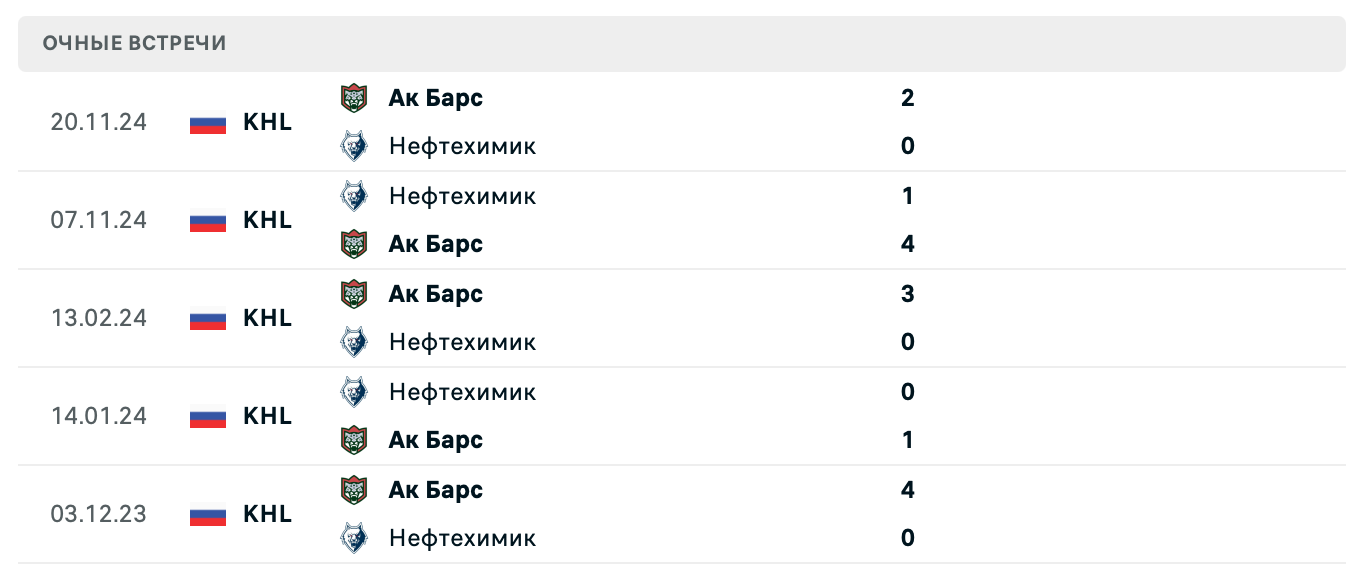Select the date 20.11.24
This screenshot has width=1360, height=588.
pos(99,122)
